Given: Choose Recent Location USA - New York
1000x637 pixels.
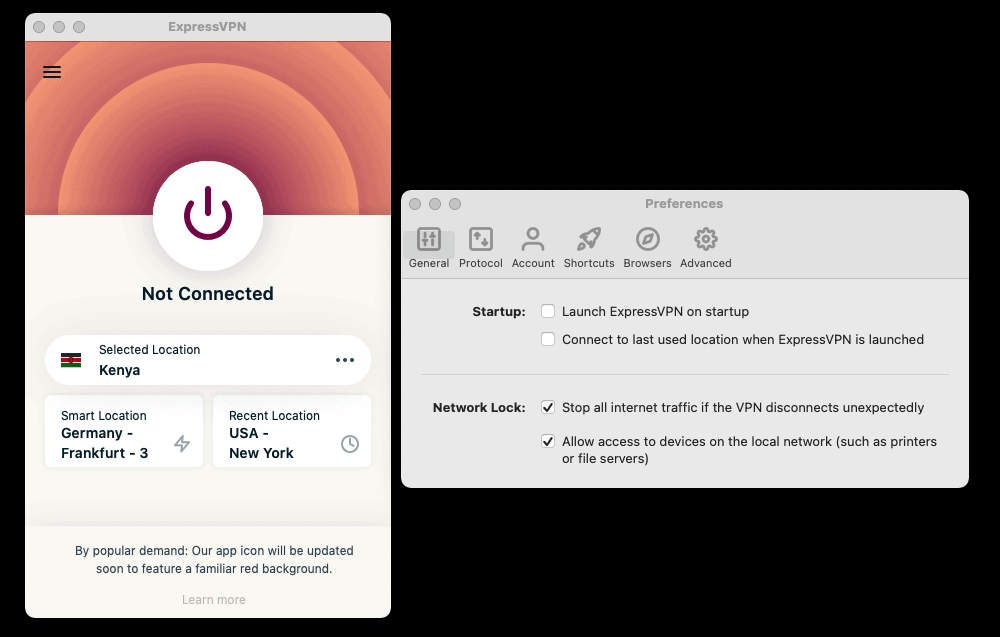Looking at the screenshot, I should 291,431.
